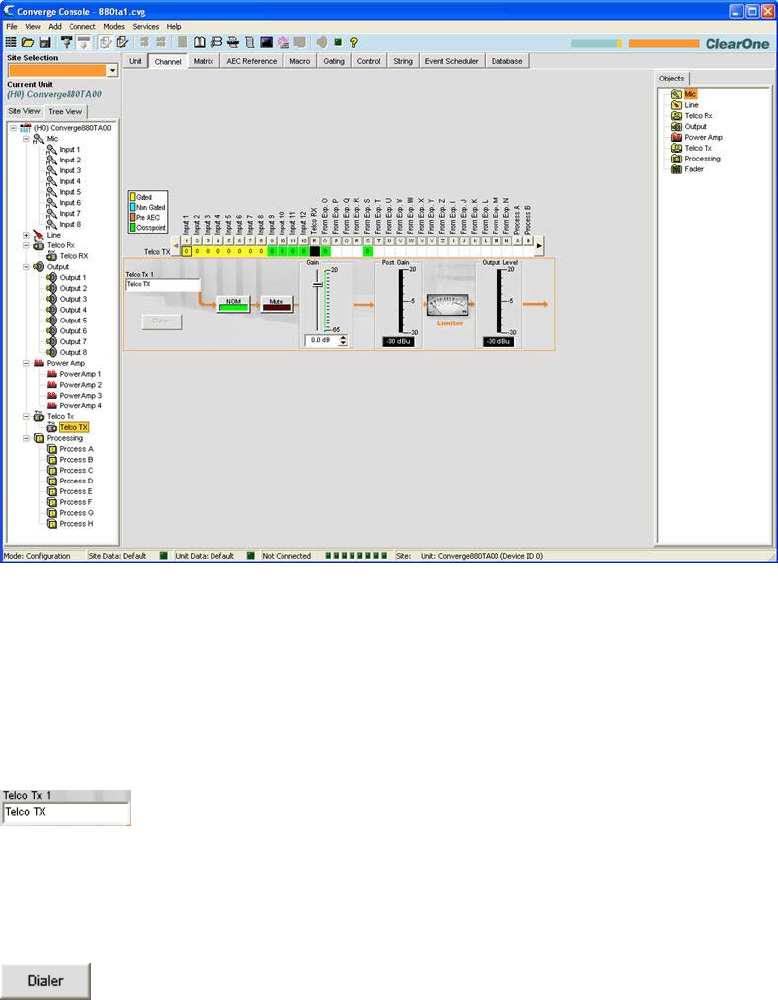Switch to the Database tab
Image resolution: width=778 pixels, height=1000 pixels.
pos(507,61)
